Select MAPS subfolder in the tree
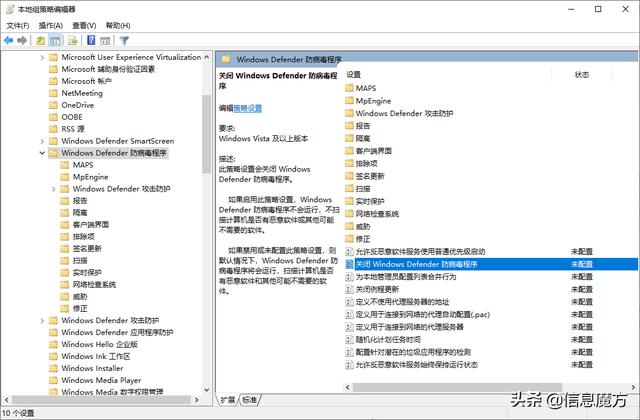The image size is (640, 420). pyautogui.click(x=83, y=165)
